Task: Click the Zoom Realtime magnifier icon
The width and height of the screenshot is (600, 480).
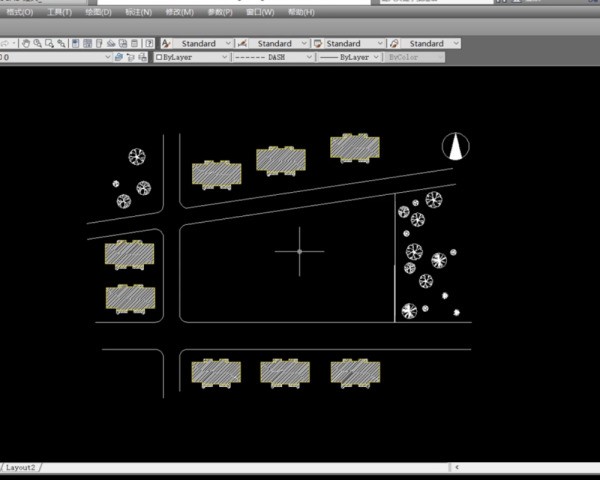Action: 38,44
